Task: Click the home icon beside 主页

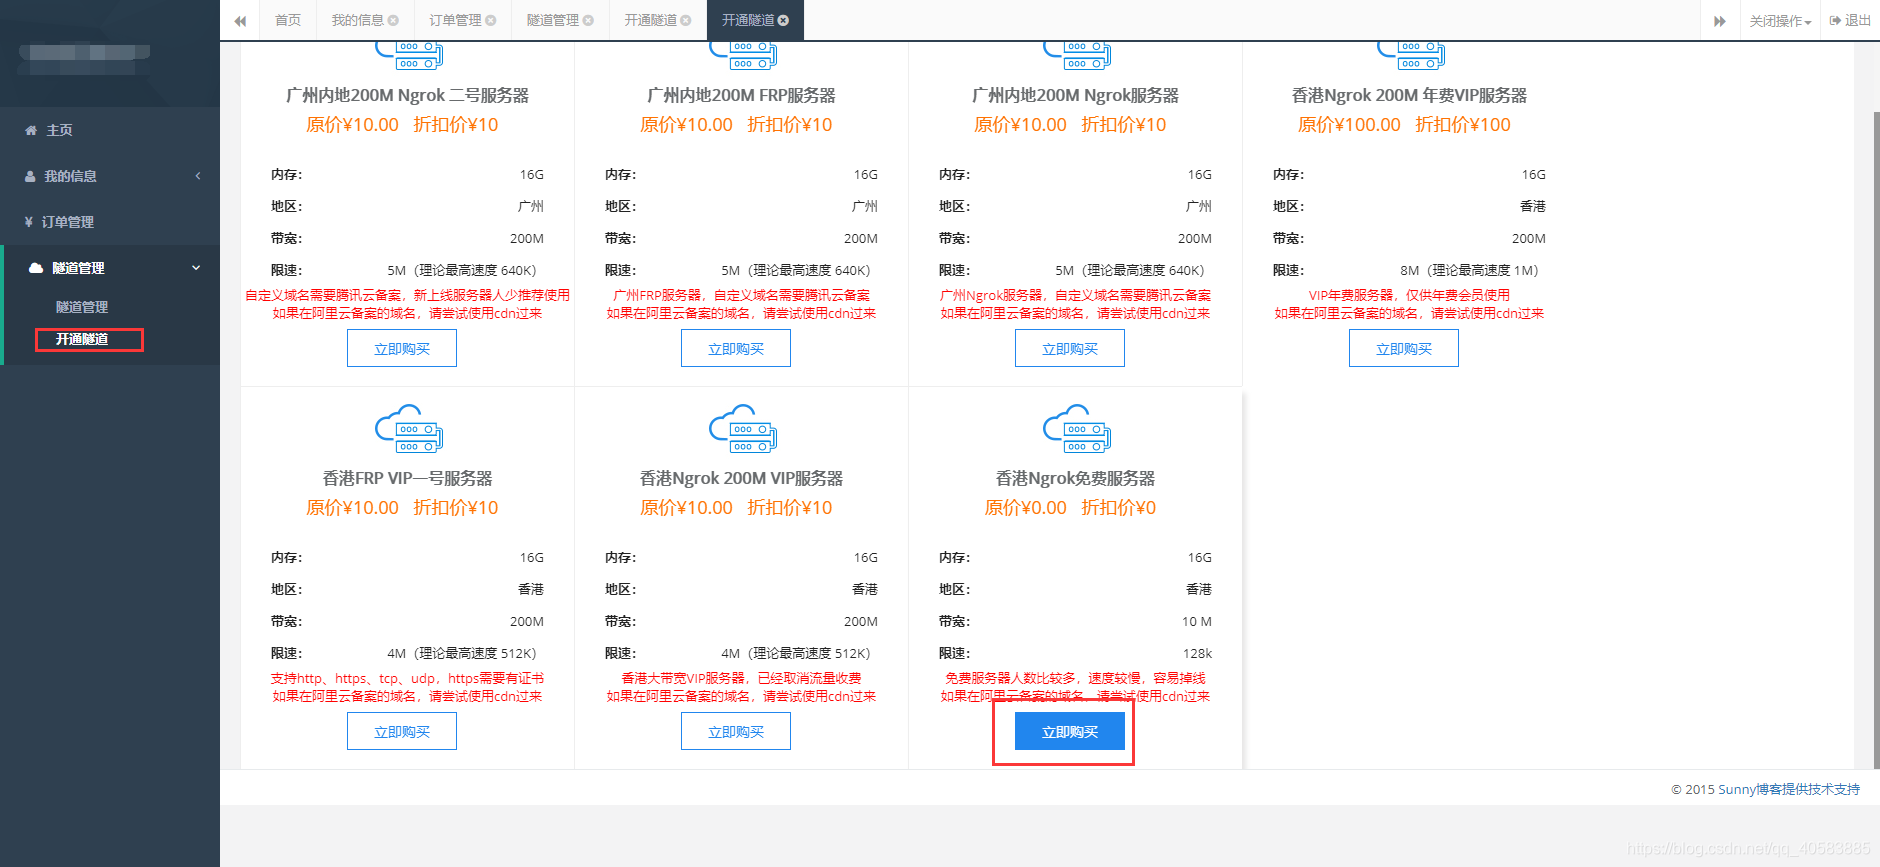Action: click(x=31, y=130)
